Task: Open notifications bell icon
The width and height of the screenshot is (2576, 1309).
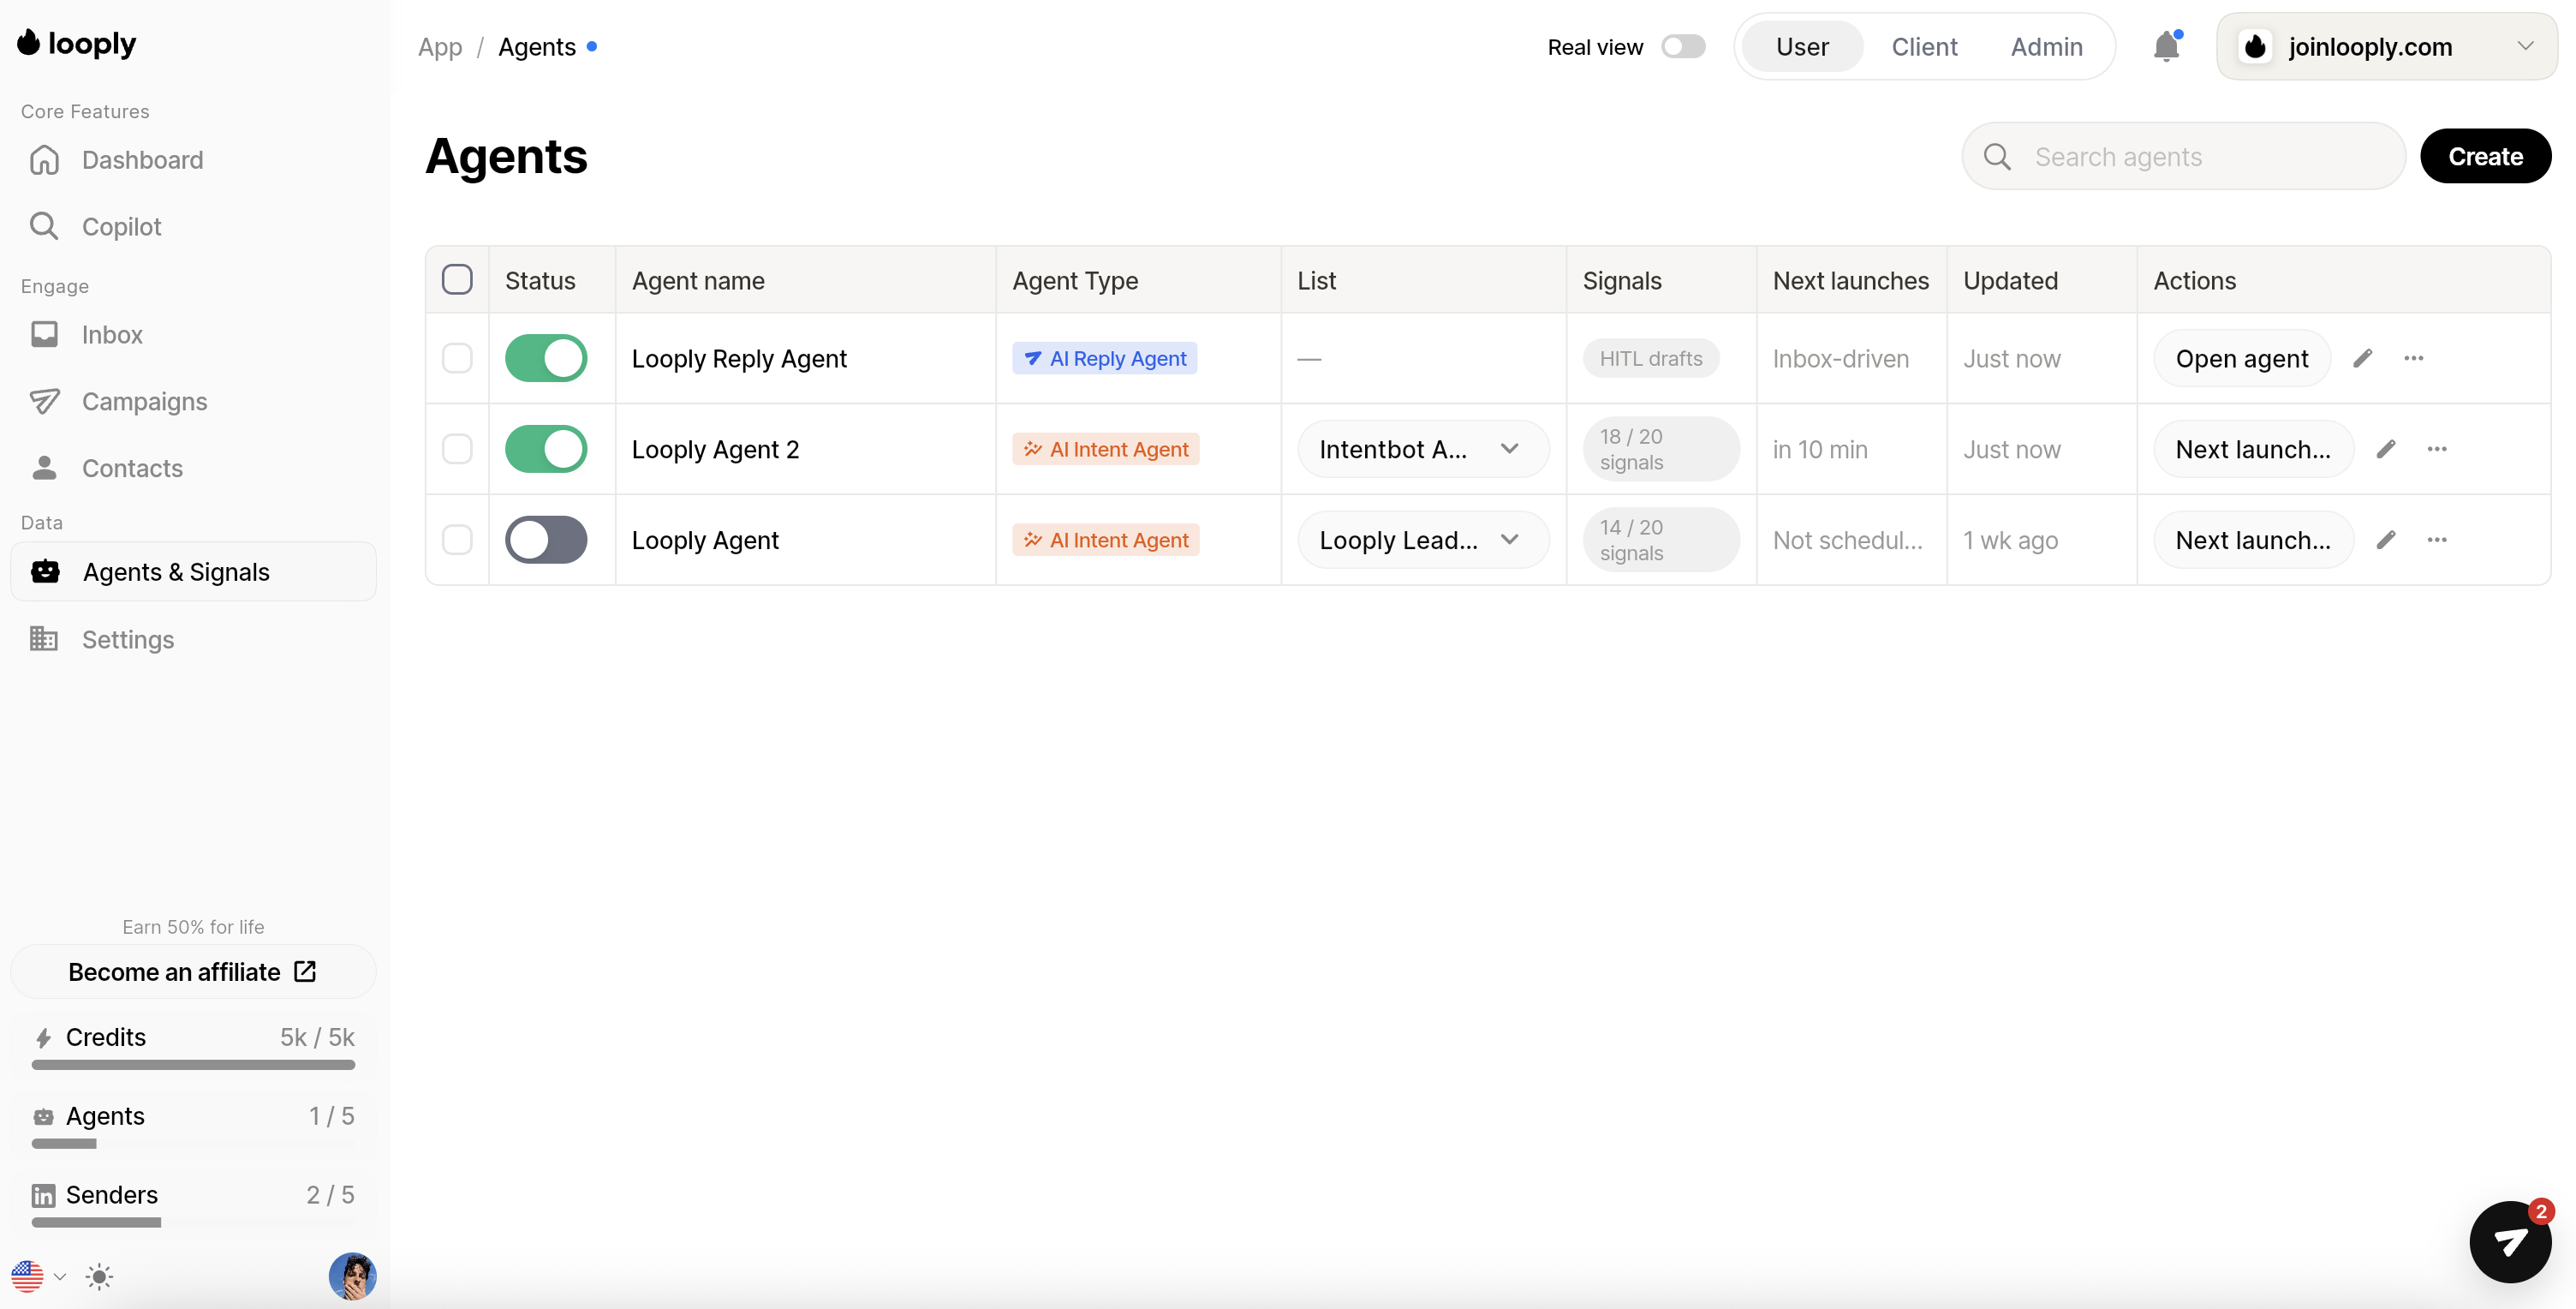Action: point(2166,46)
